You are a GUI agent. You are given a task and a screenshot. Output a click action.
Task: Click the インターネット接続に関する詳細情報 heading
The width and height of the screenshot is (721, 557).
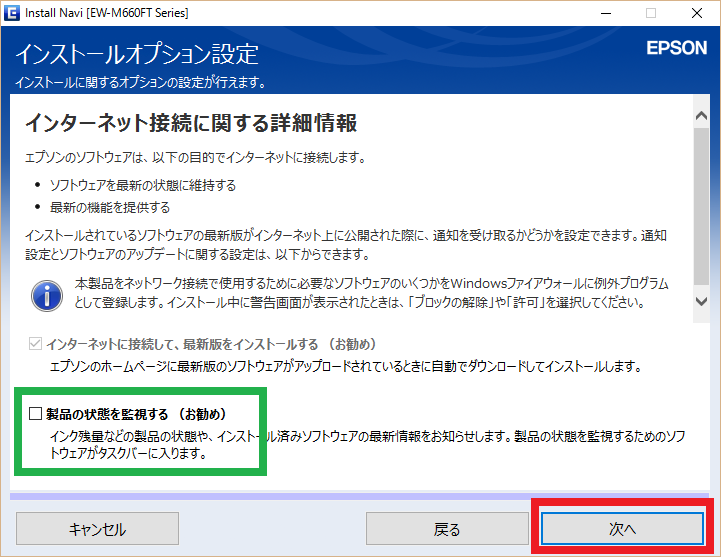point(191,124)
